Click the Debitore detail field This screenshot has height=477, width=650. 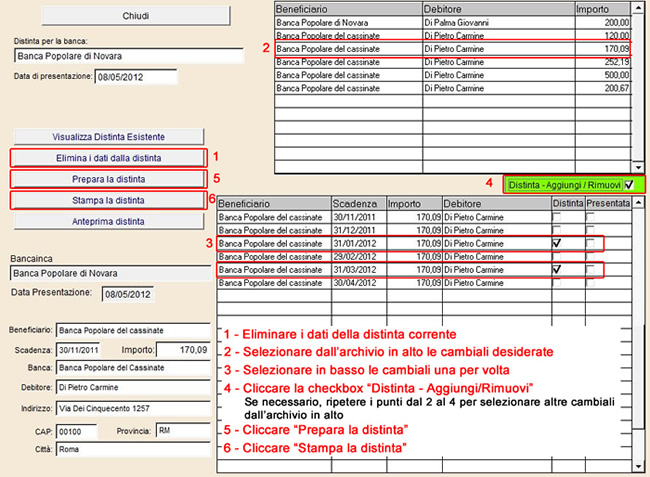point(133,387)
